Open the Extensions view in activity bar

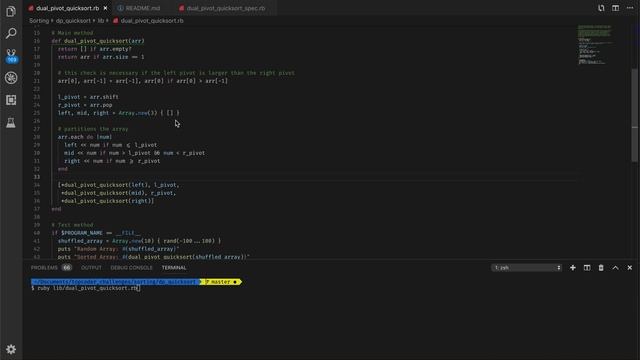point(11,100)
